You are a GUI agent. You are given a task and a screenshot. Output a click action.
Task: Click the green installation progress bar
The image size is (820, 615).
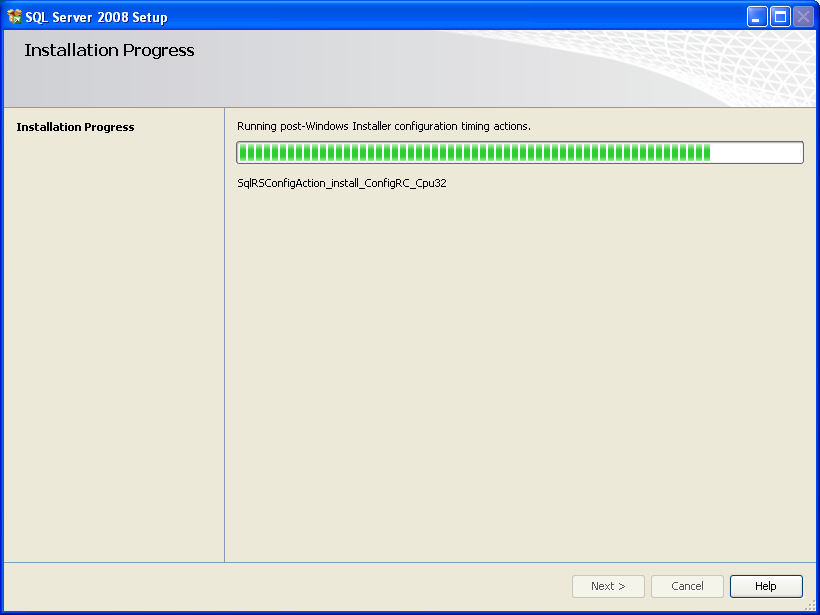pos(520,152)
